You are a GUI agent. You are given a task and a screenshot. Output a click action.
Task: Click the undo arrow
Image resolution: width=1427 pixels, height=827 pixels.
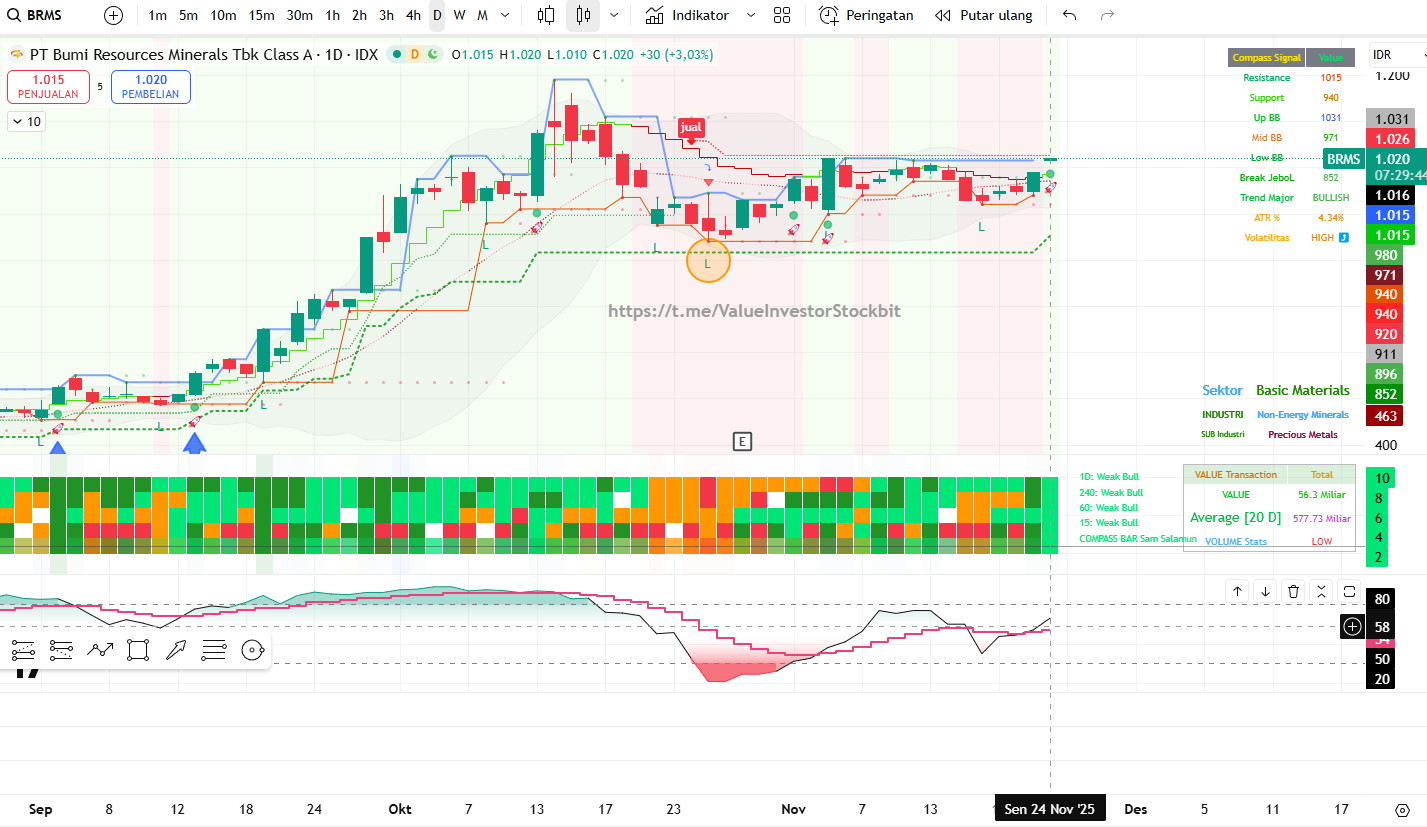pos(1070,15)
